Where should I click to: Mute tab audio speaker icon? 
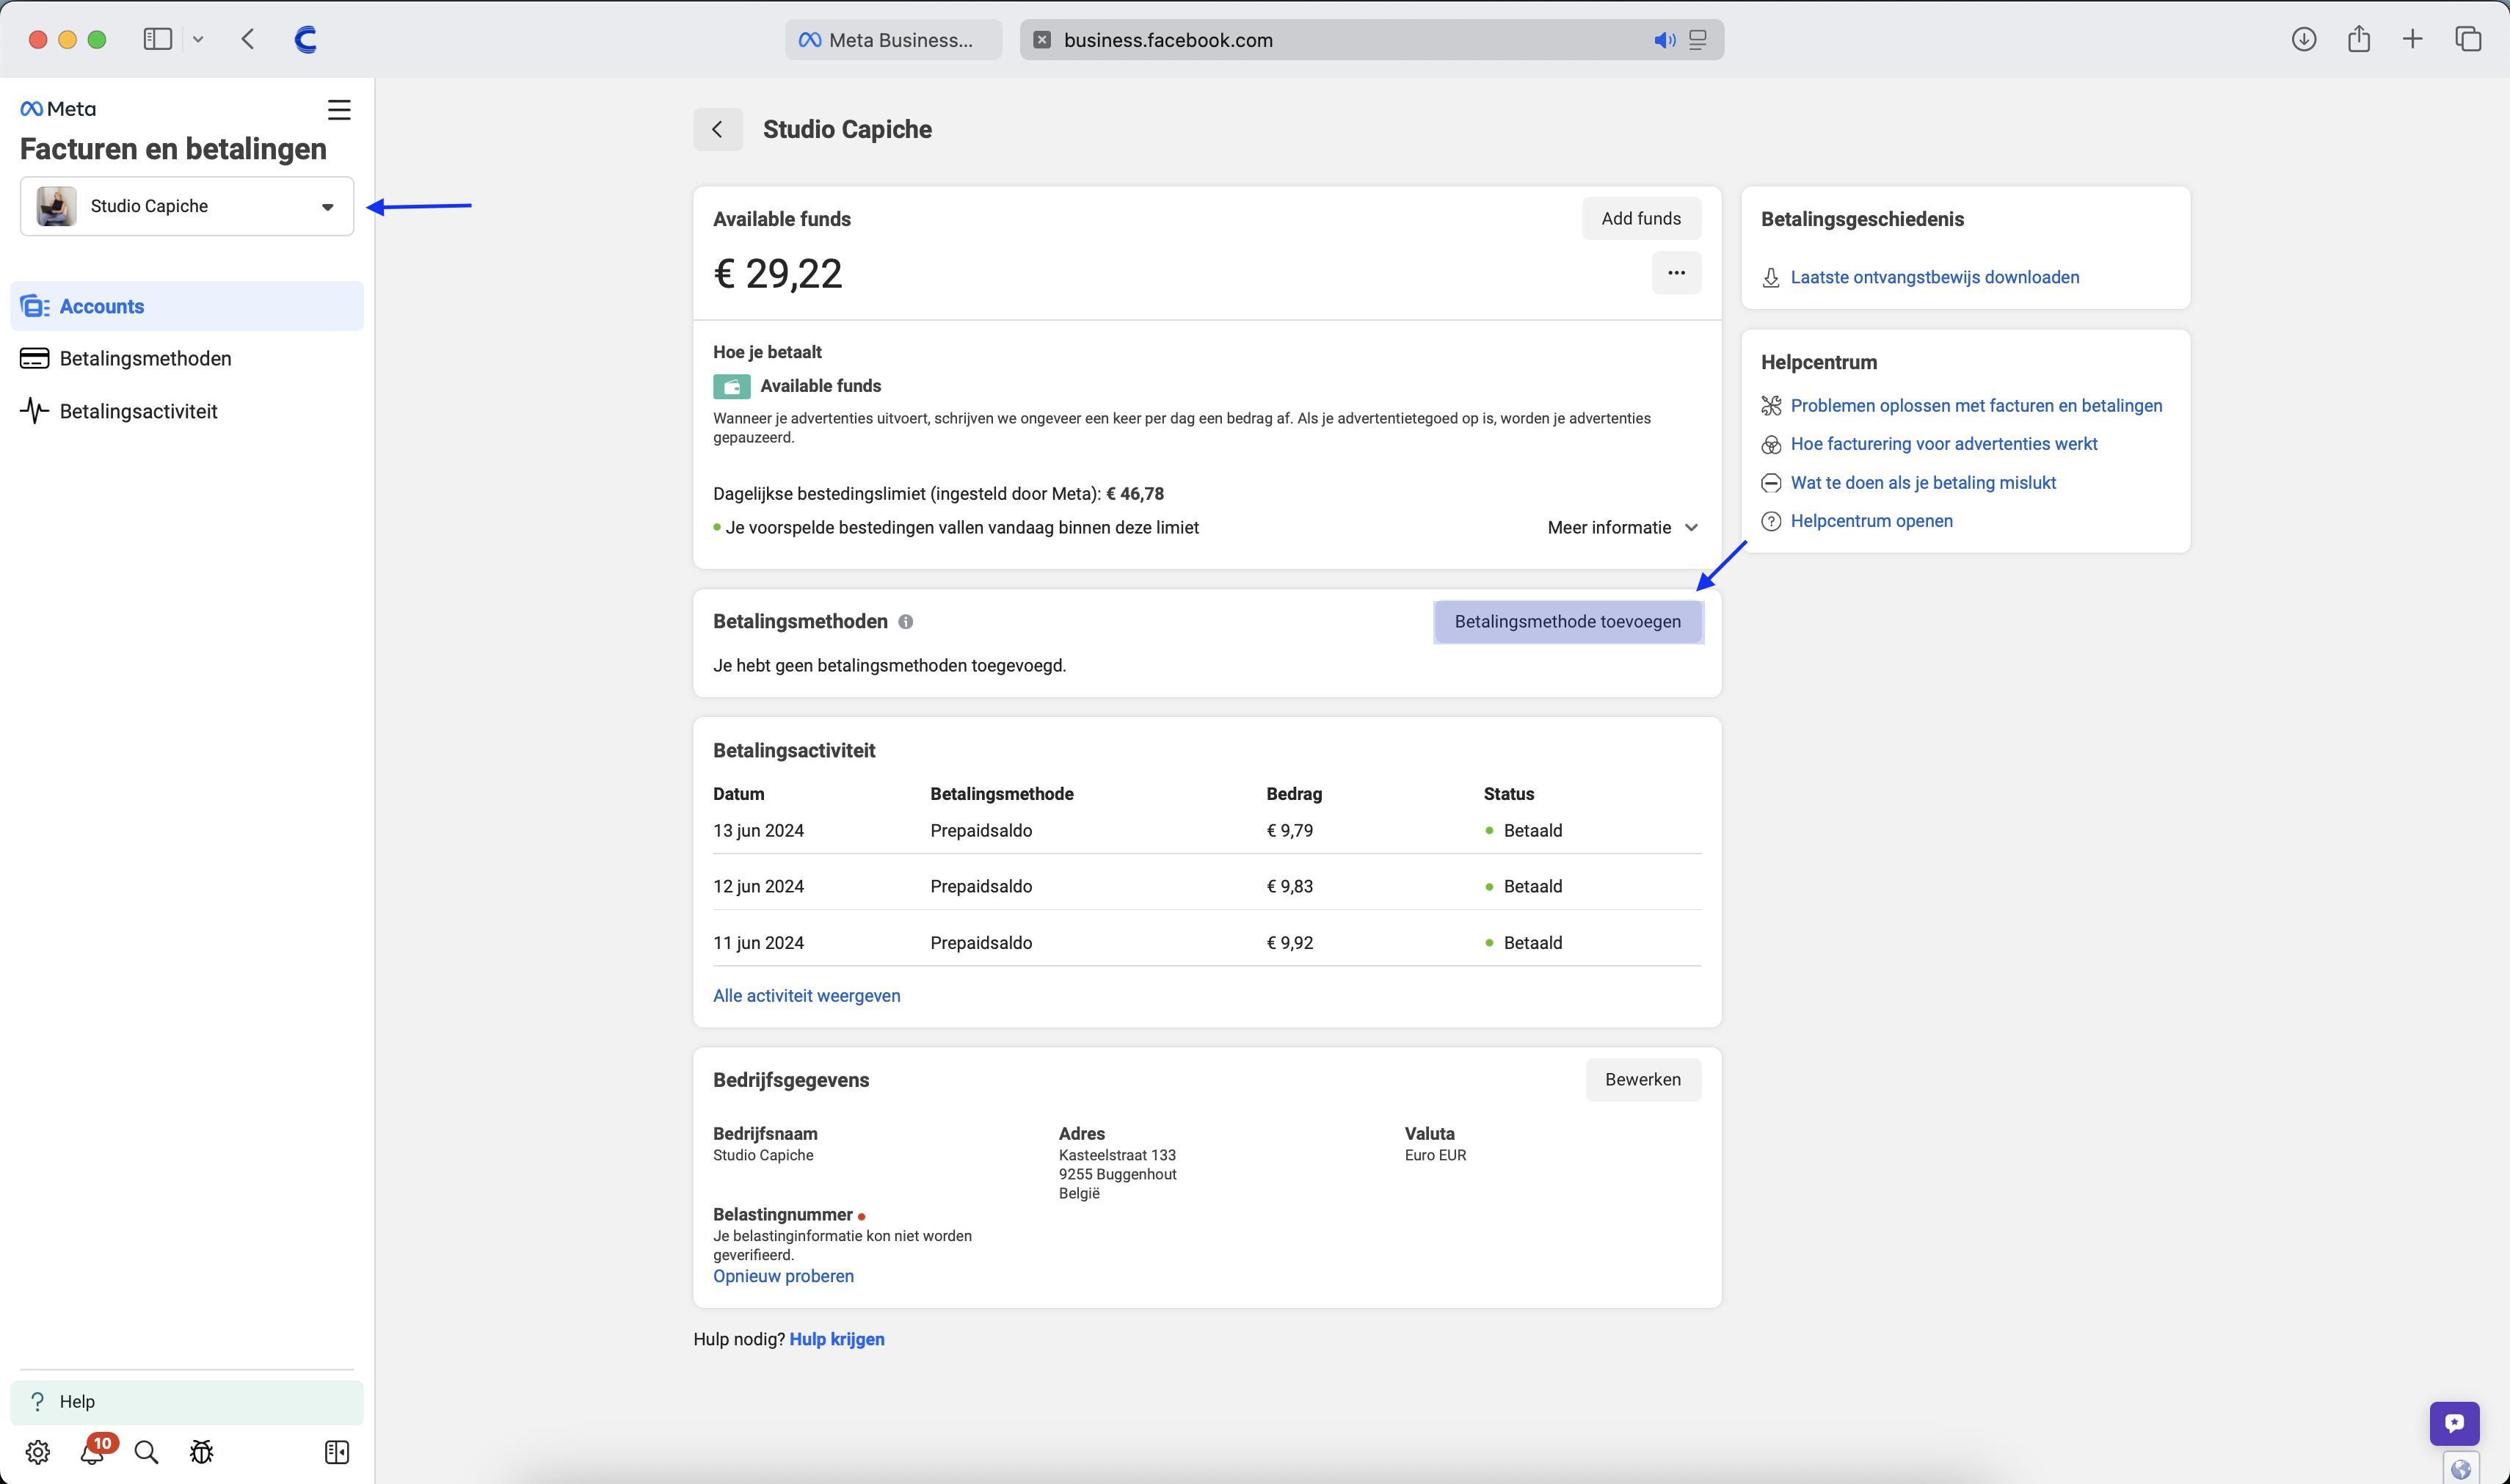(x=1664, y=40)
